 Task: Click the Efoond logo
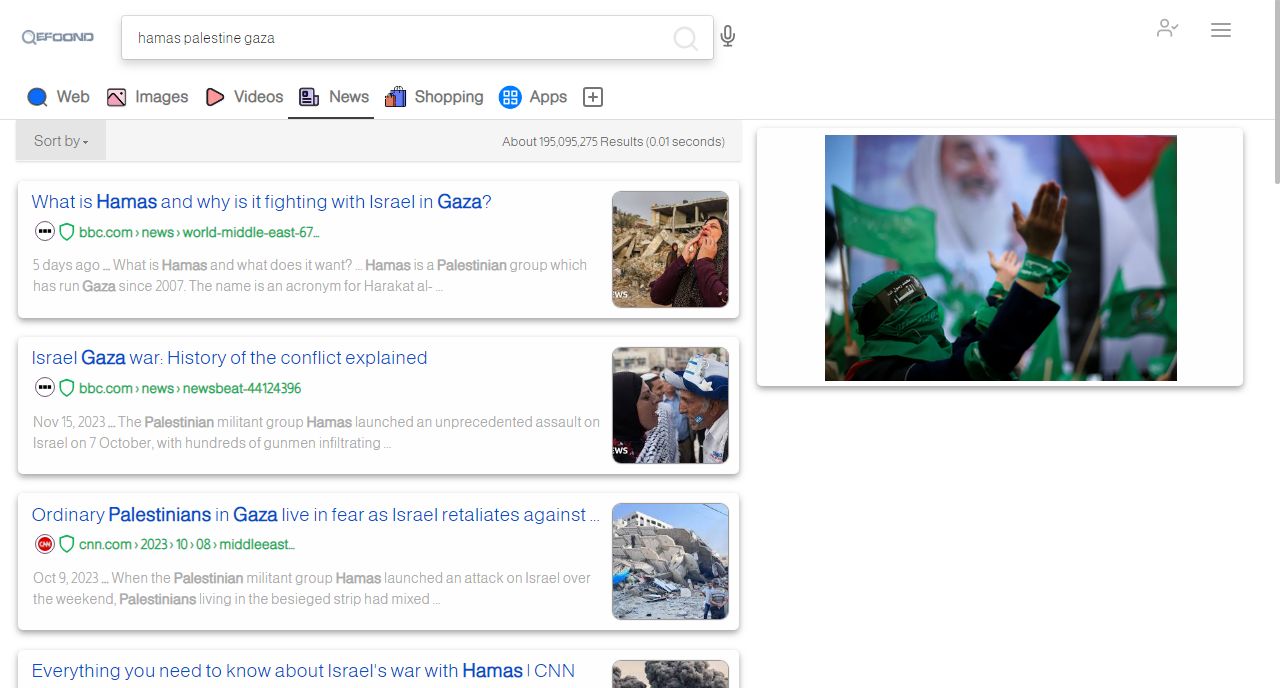tap(58, 37)
